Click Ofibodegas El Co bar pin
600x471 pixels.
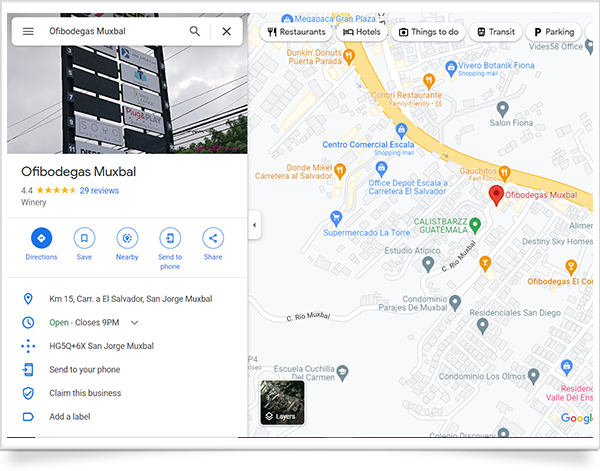(571, 267)
